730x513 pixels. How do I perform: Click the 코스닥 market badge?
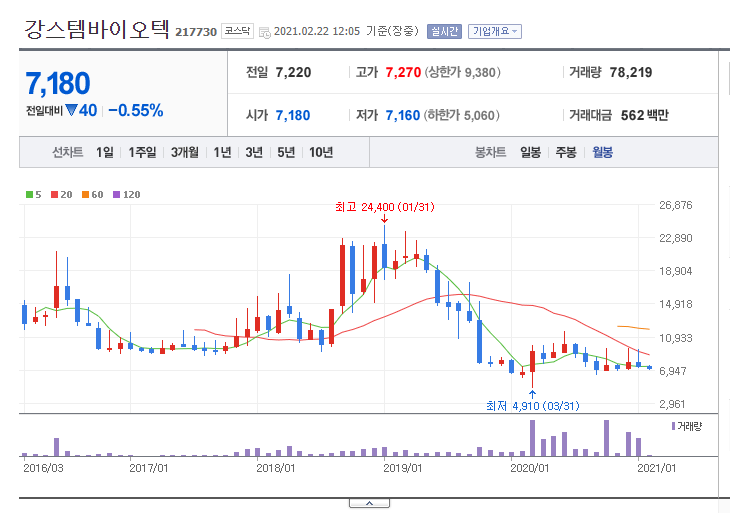[x=237, y=31]
